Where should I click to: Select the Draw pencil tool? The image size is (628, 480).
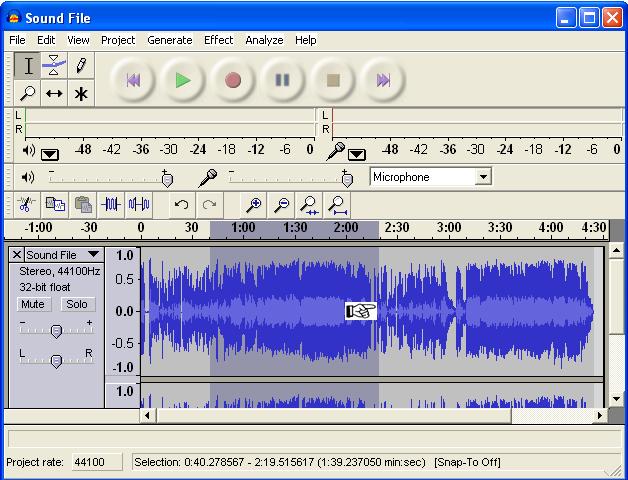coord(81,66)
